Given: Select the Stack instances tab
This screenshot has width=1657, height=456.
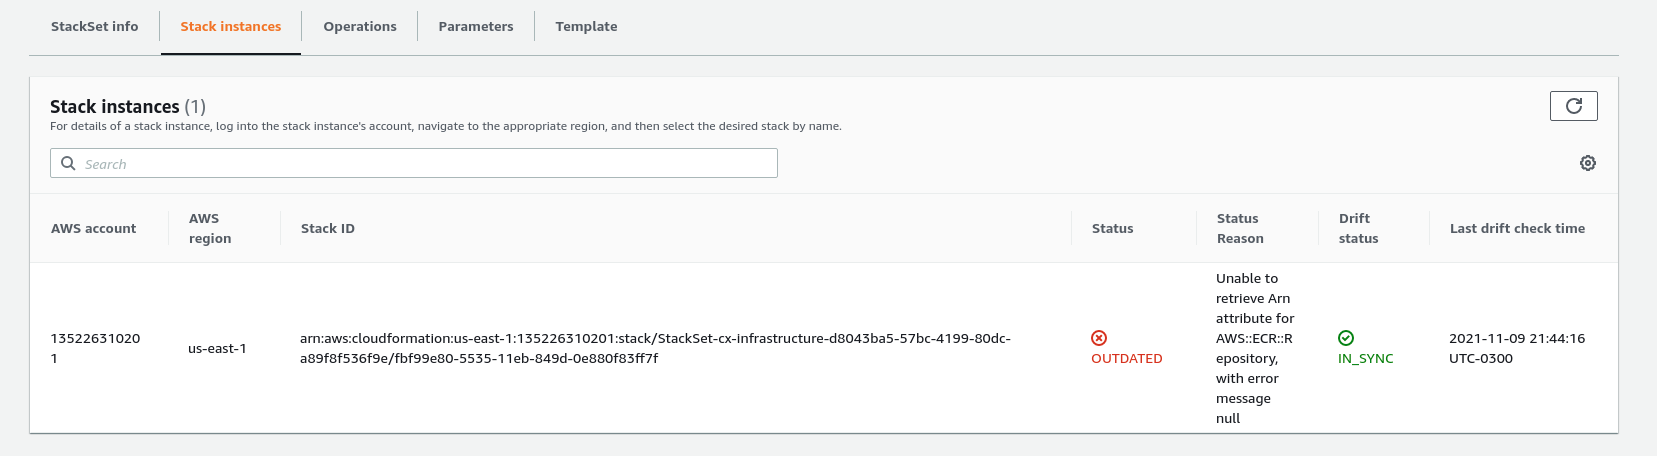Looking at the screenshot, I should pos(230,27).
